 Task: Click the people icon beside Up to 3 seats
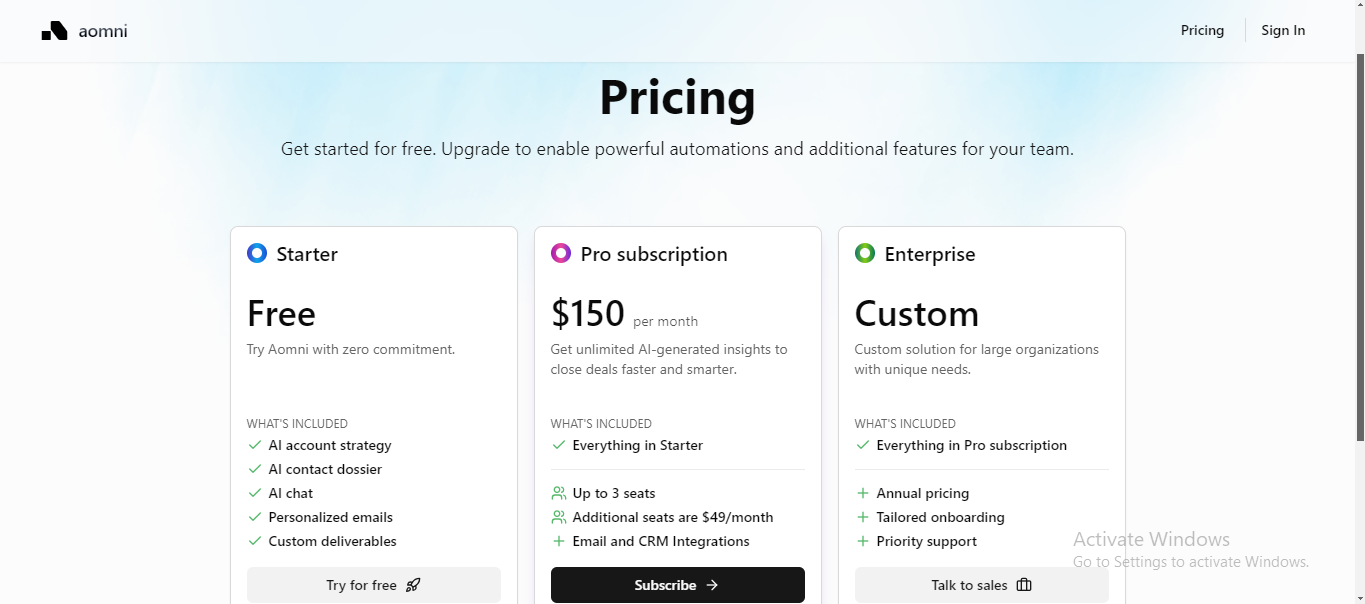[x=559, y=493]
